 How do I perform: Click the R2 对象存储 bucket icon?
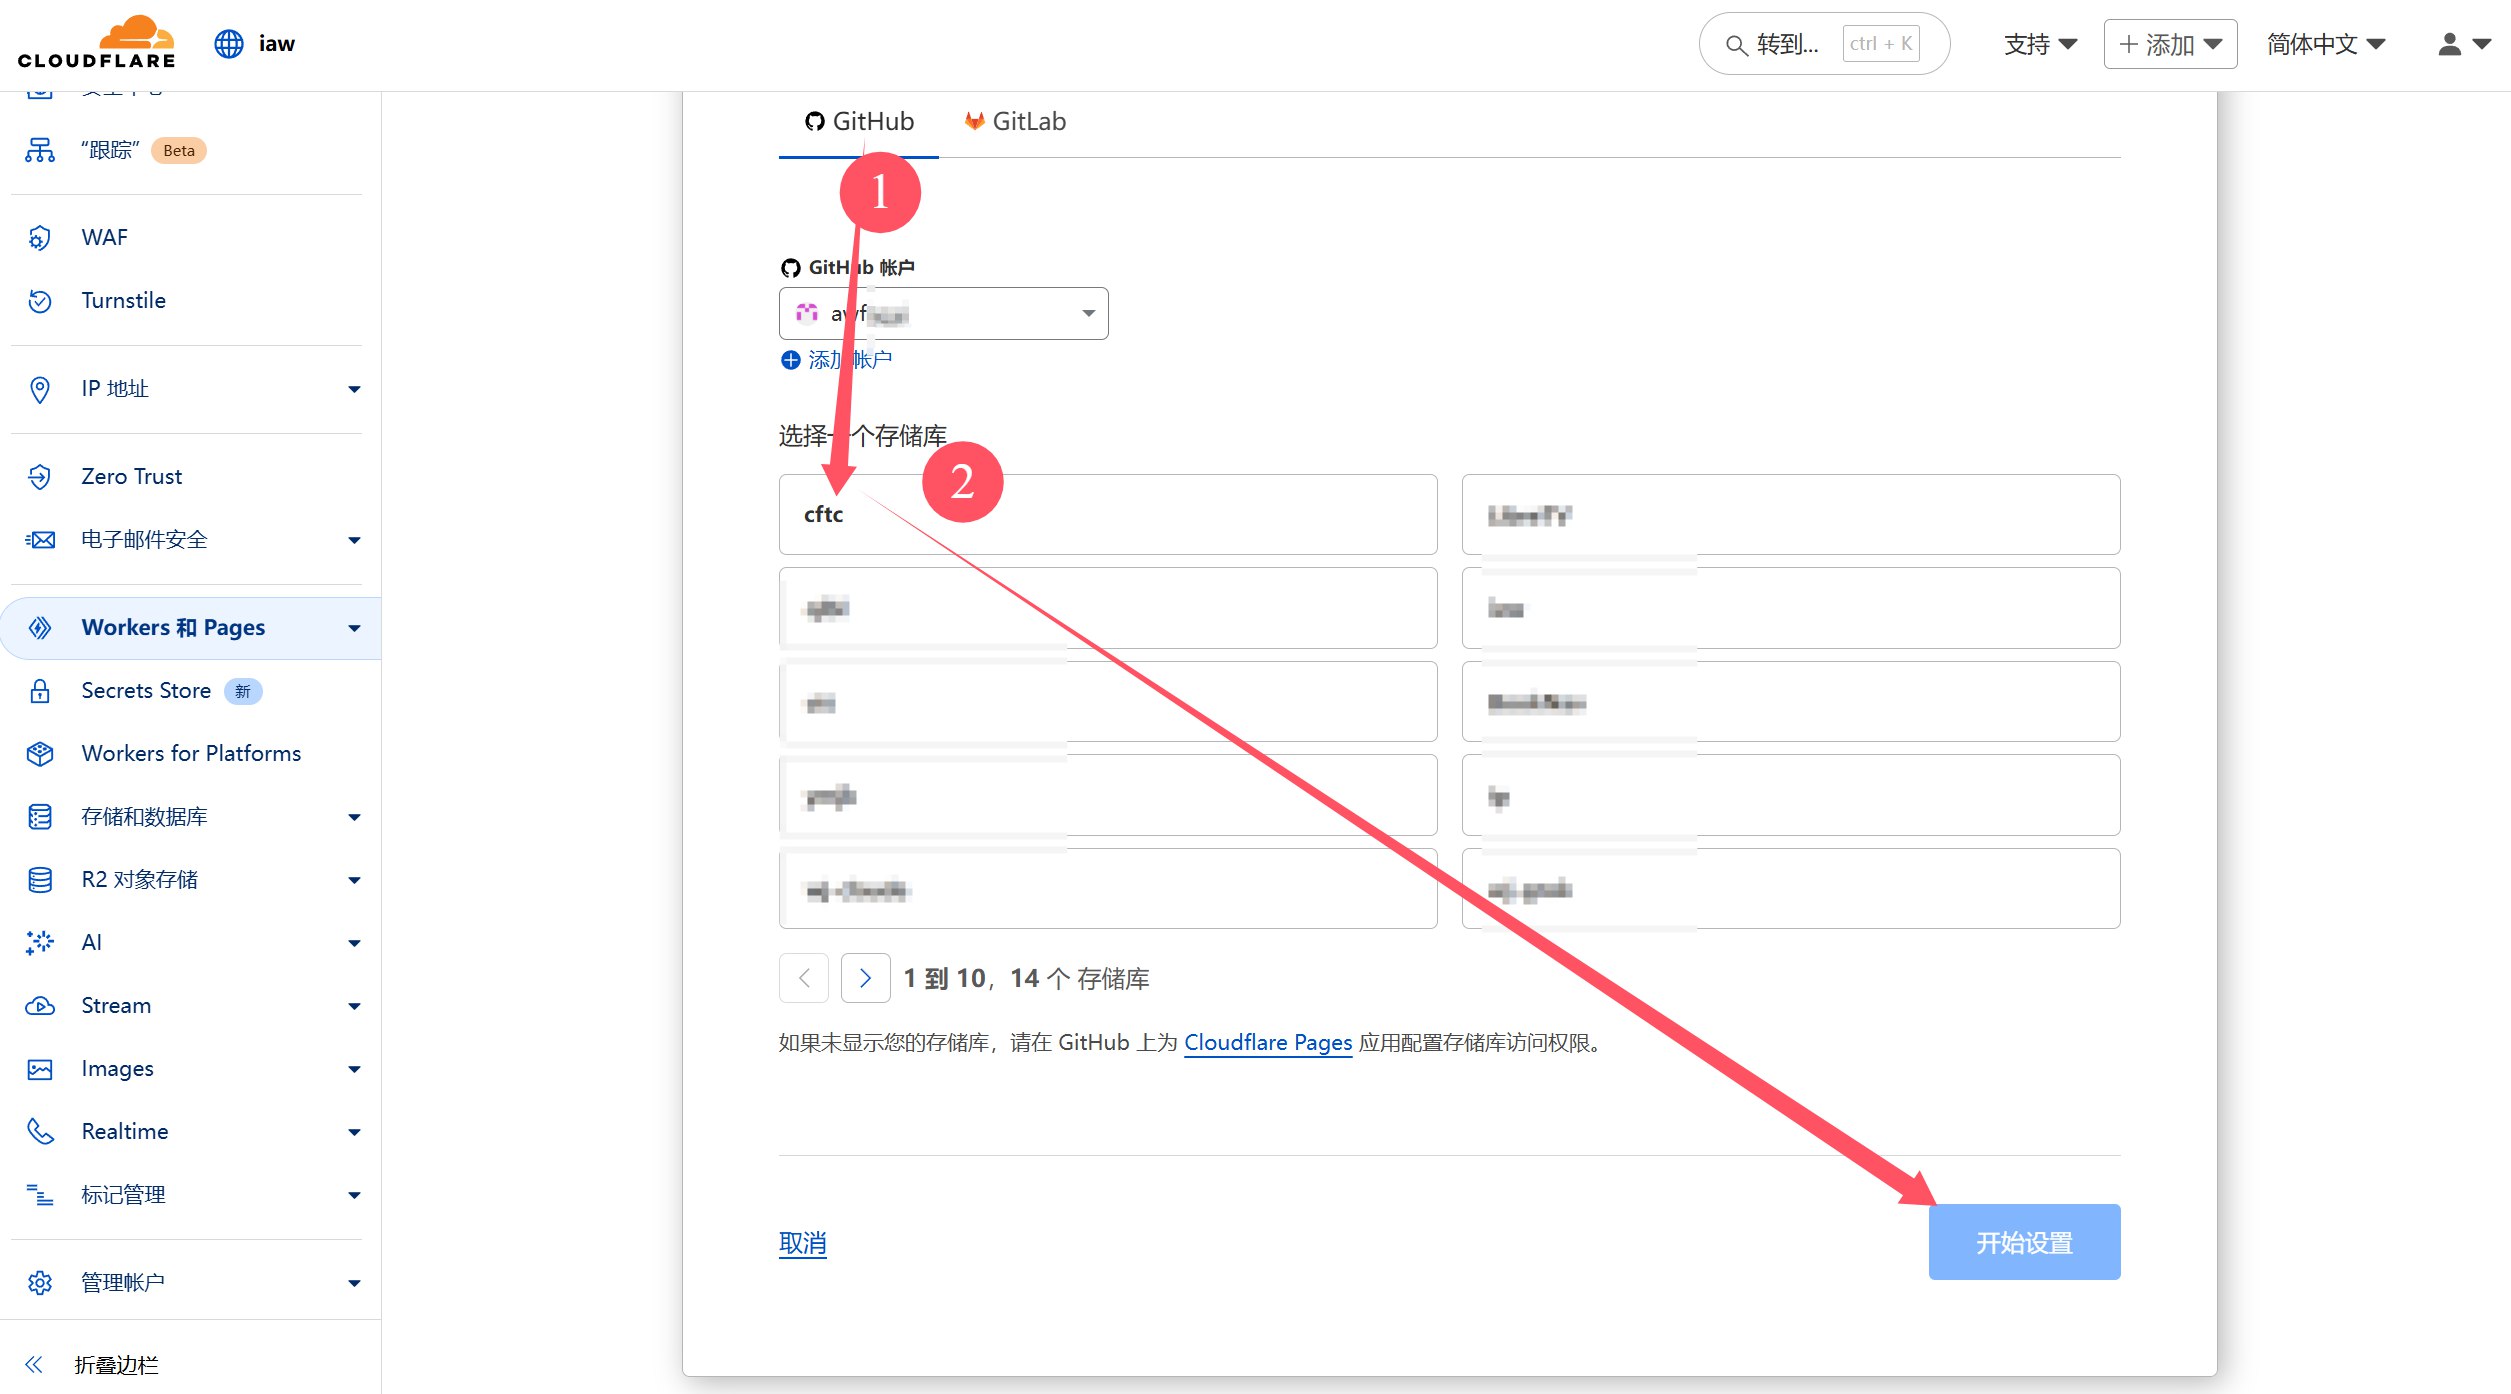[x=40, y=880]
